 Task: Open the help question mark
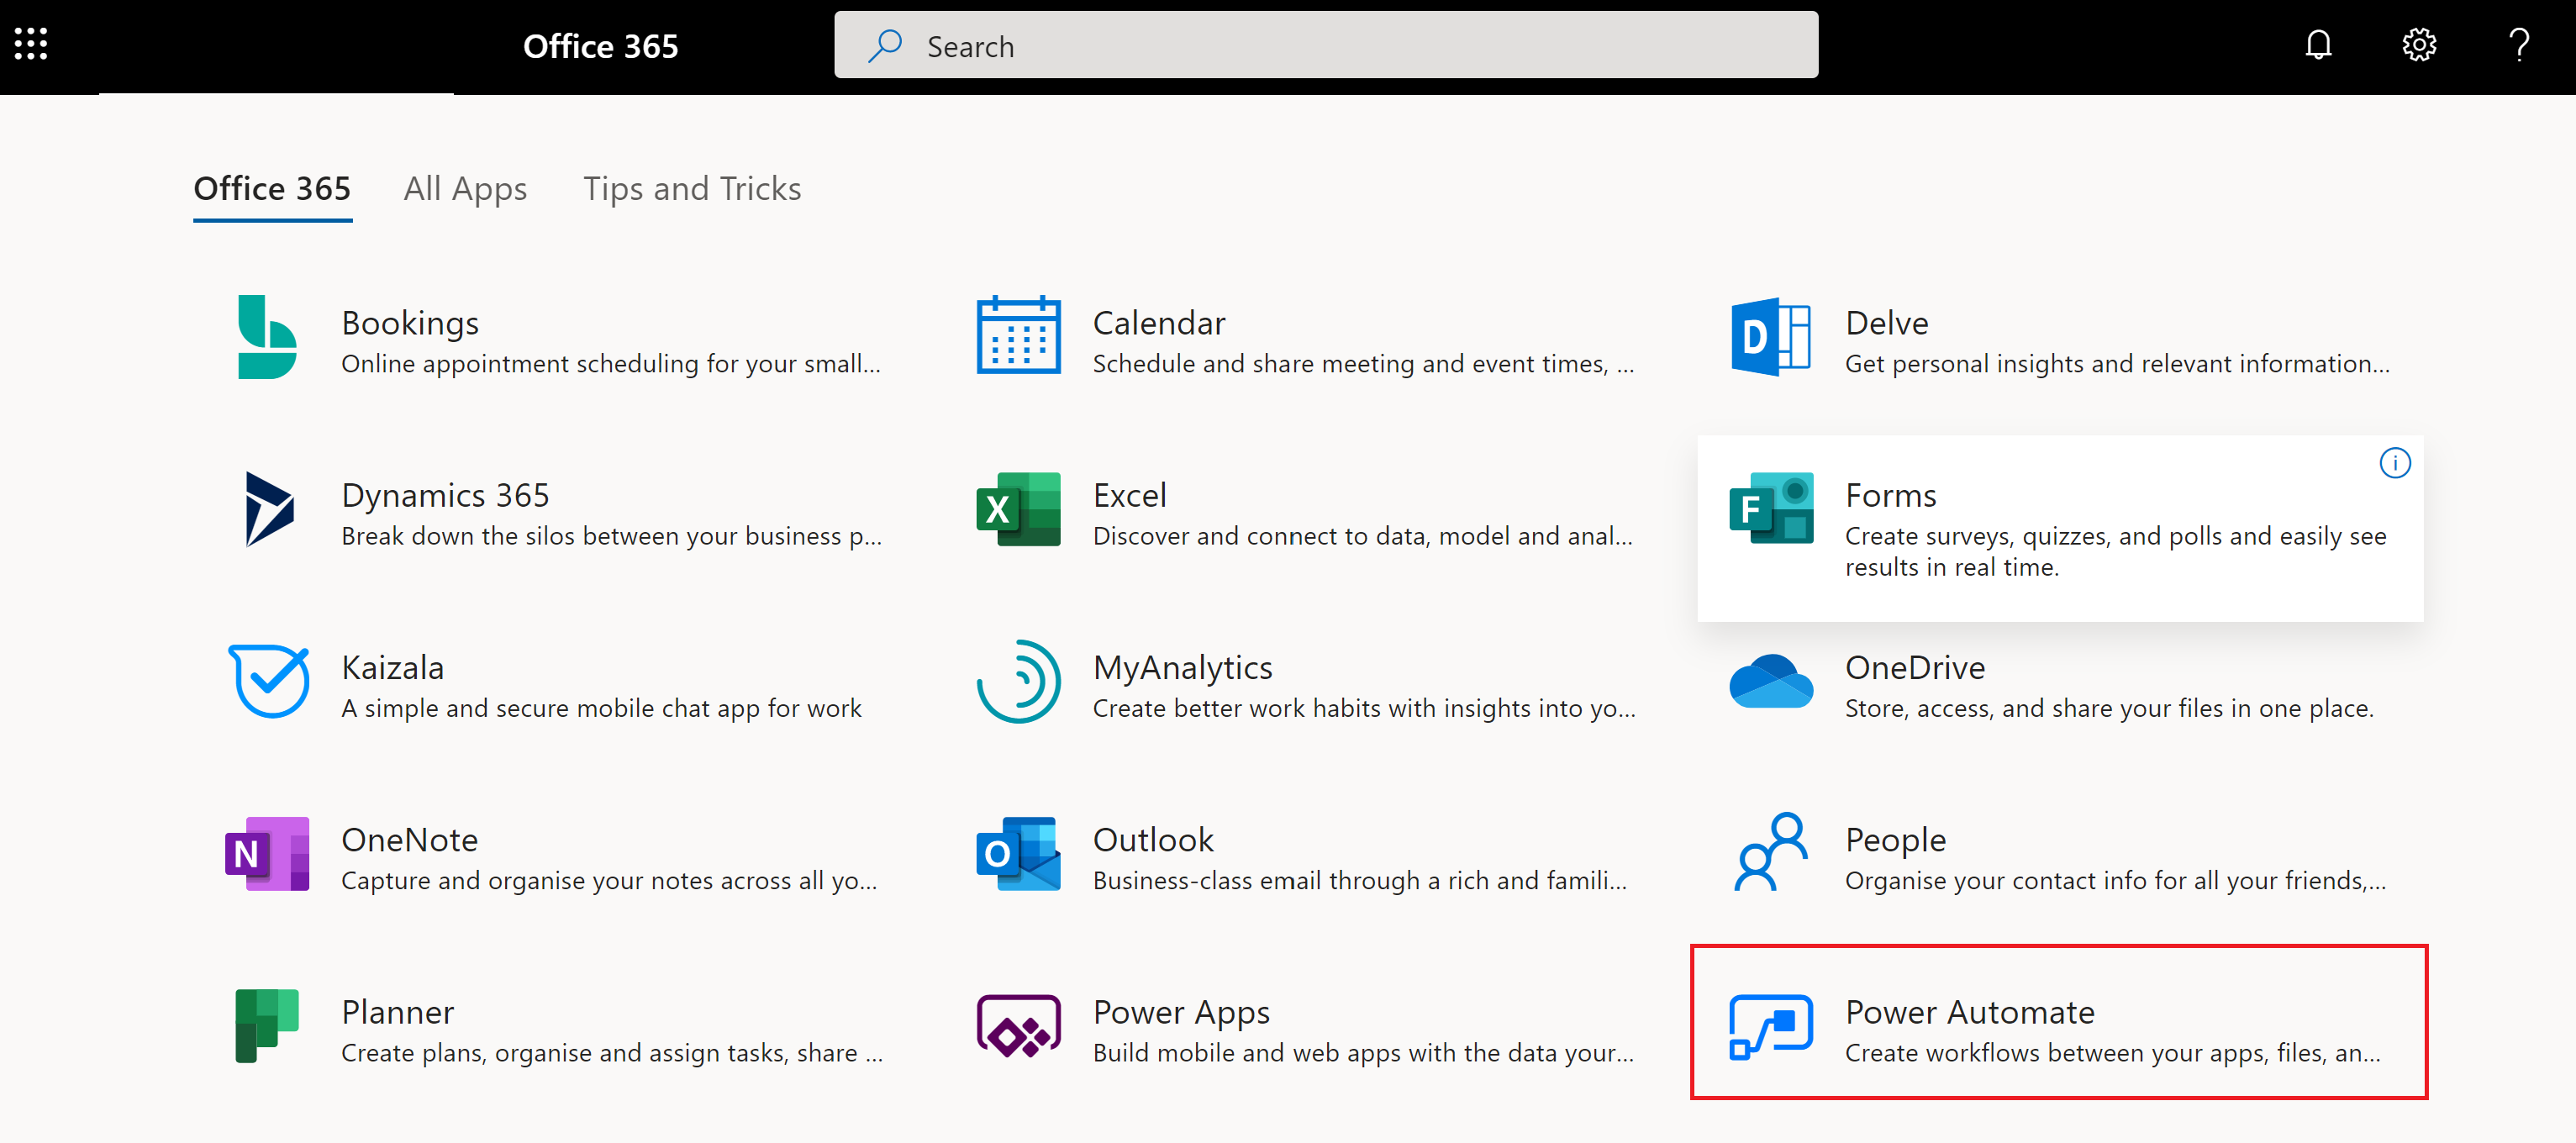(x=2519, y=45)
